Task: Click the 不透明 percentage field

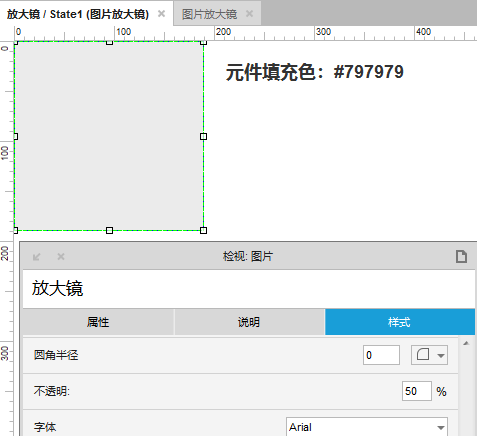Action: pyautogui.click(x=417, y=391)
